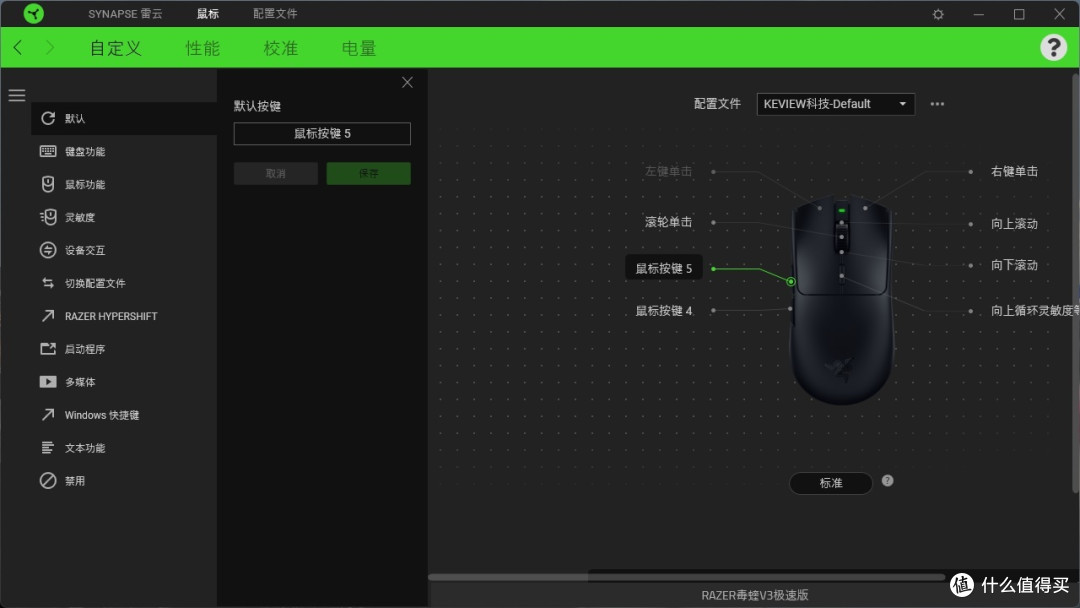Click the mouse image
1080x608 pixels.
point(841,301)
